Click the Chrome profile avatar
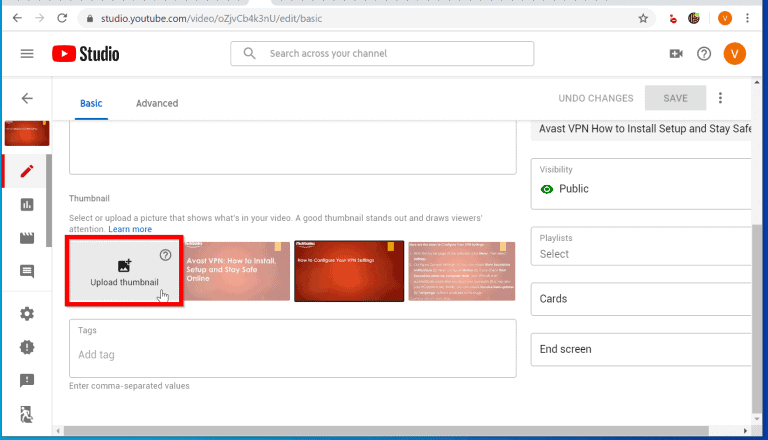Viewport: 768px width, 440px height. tap(725, 18)
